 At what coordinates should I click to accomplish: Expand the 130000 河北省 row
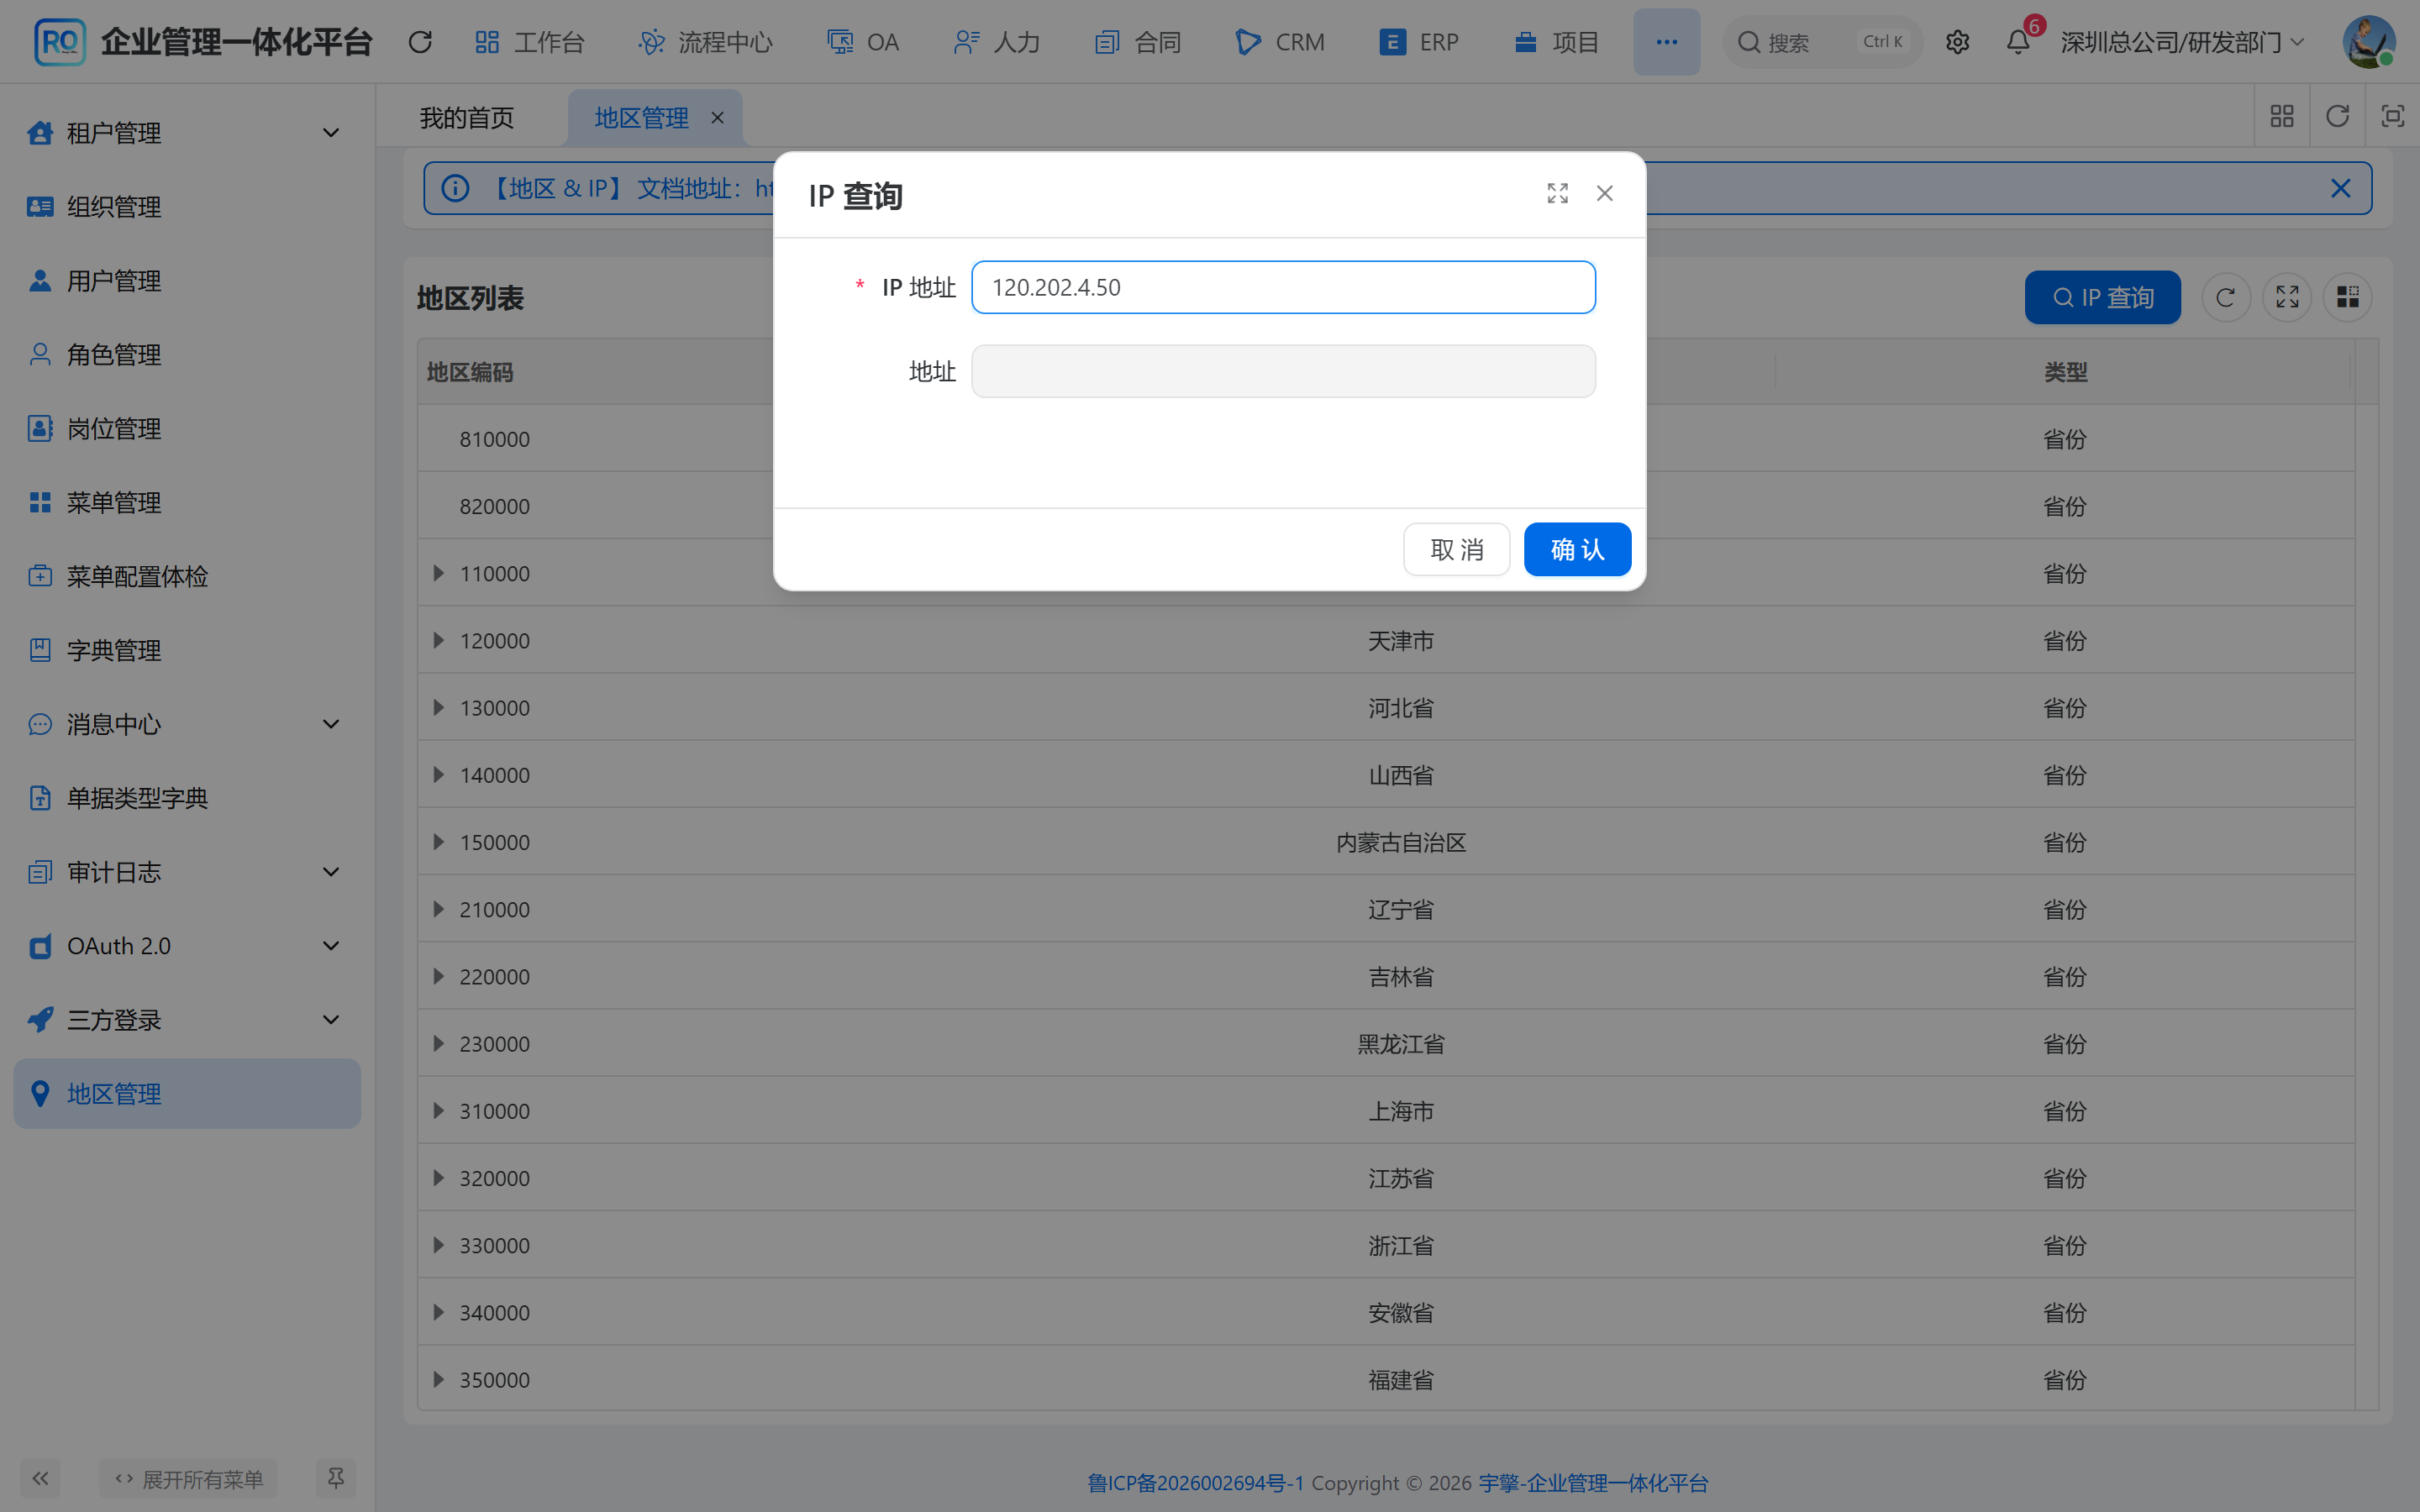point(438,707)
